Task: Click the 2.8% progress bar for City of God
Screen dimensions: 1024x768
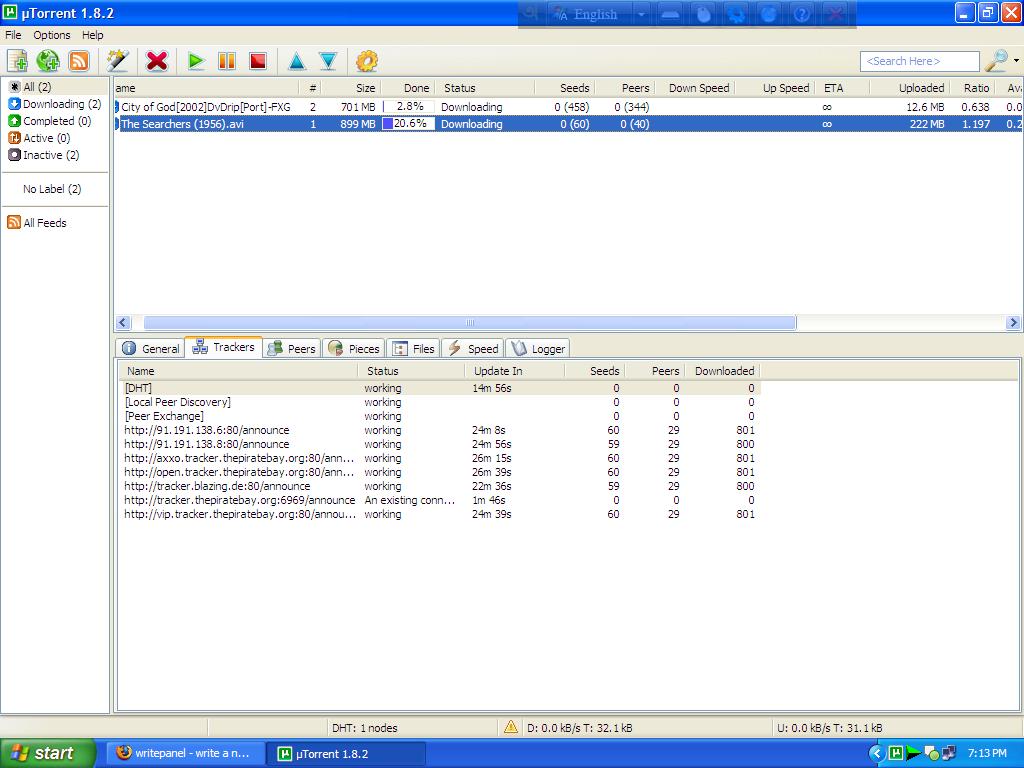Action: click(x=409, y=106)
